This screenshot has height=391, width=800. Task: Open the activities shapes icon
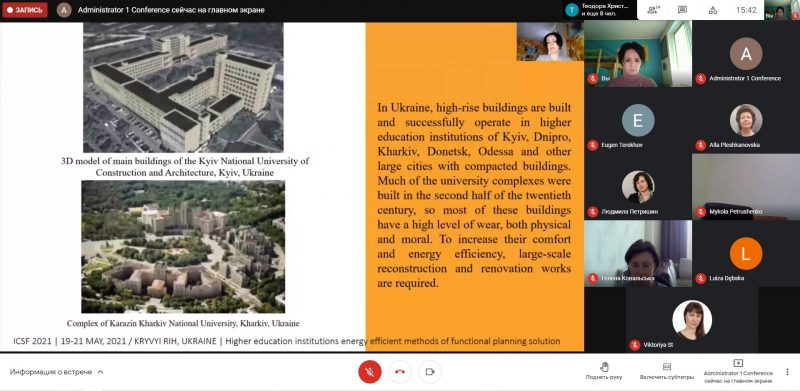[x=713, y=10]
